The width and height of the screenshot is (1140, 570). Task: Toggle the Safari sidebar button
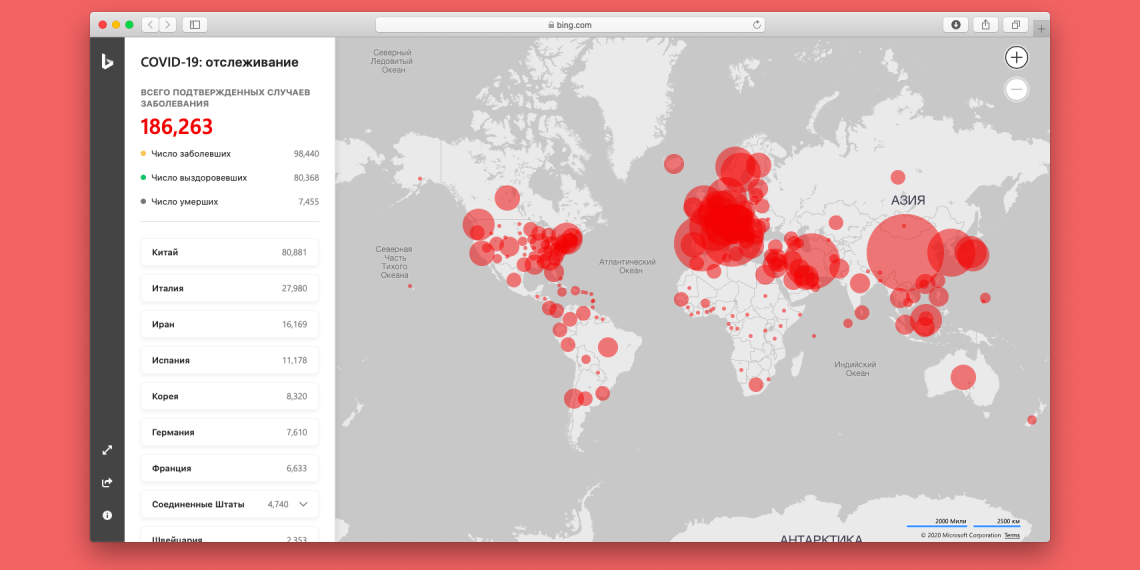point(194,25)
